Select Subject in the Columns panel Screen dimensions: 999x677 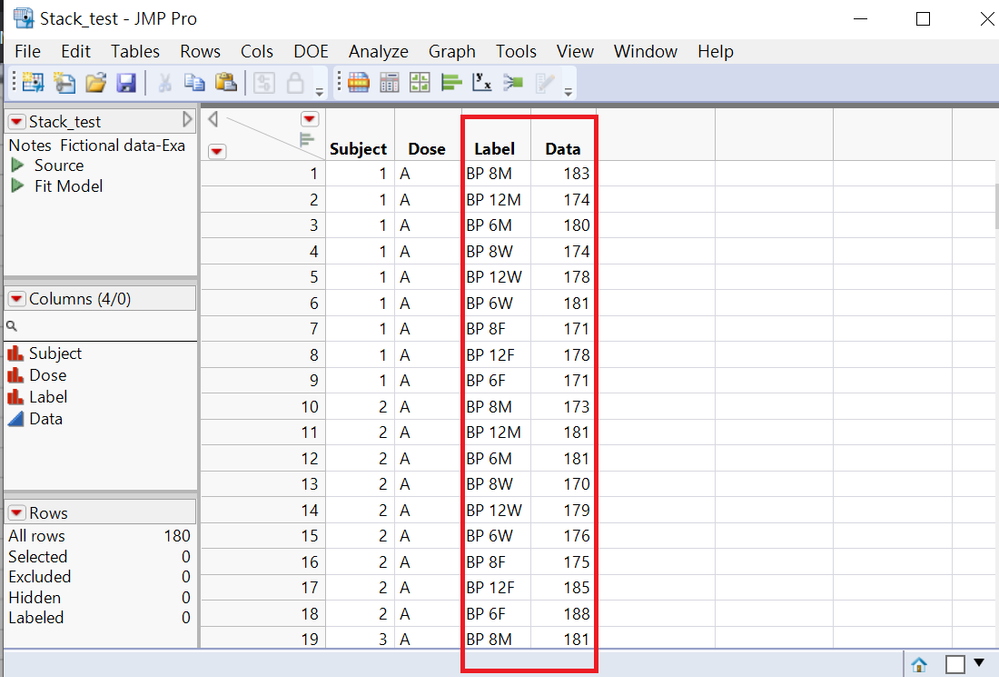(x=55, y=353)
